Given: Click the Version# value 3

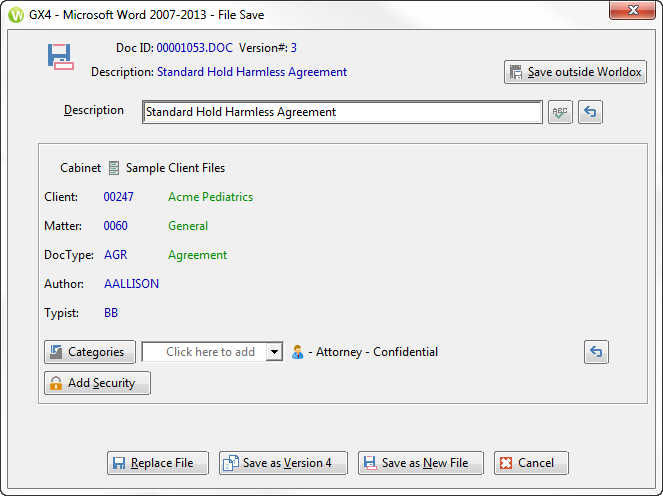Looking at the screenshot, I should click(293, 48).
